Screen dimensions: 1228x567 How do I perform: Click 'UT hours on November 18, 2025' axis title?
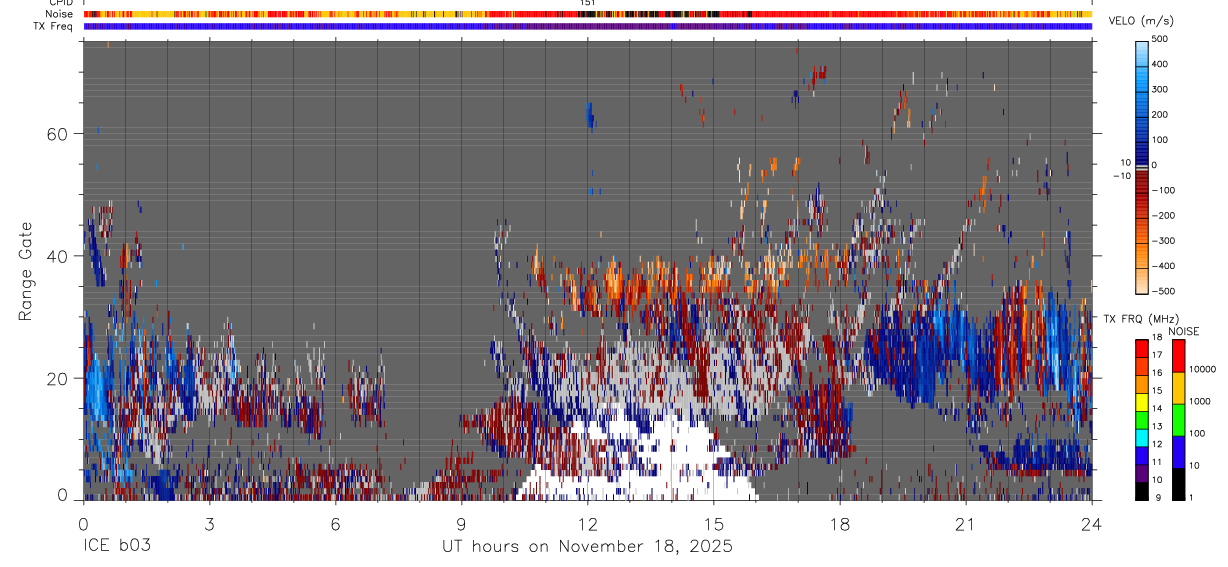tap(588, 547)
